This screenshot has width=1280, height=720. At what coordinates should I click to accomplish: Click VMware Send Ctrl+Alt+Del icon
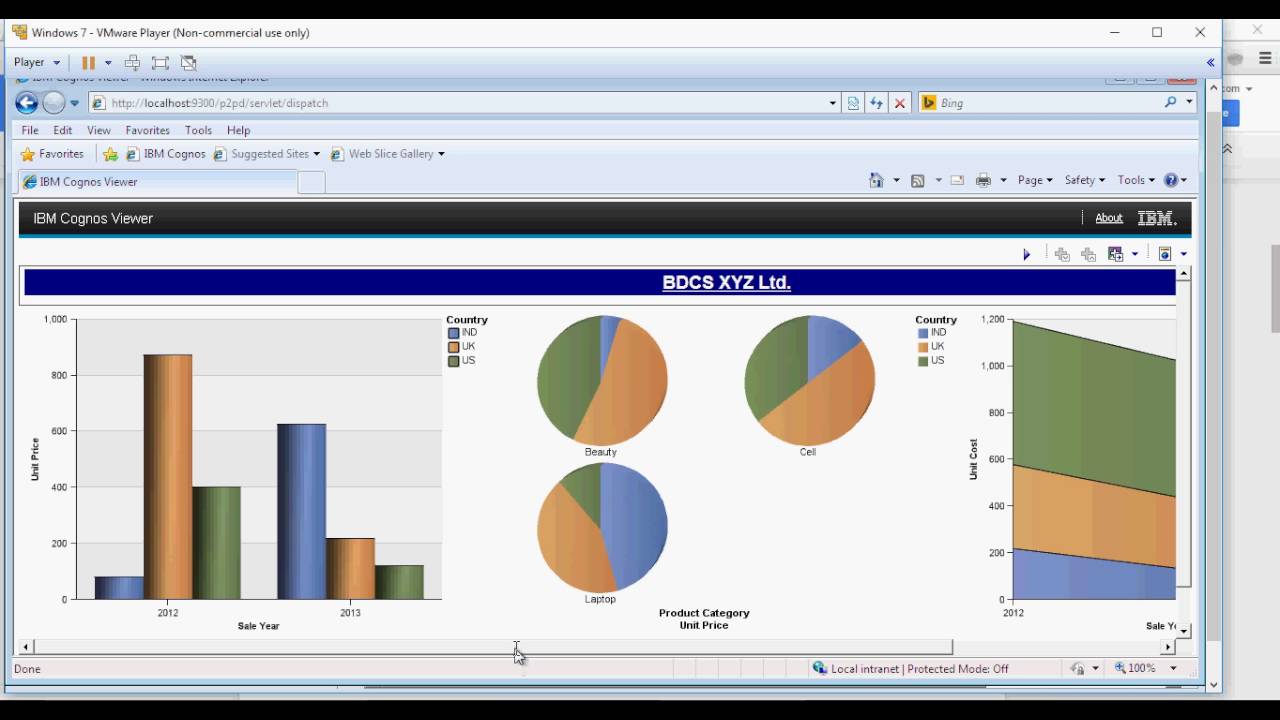coord(132,62)
